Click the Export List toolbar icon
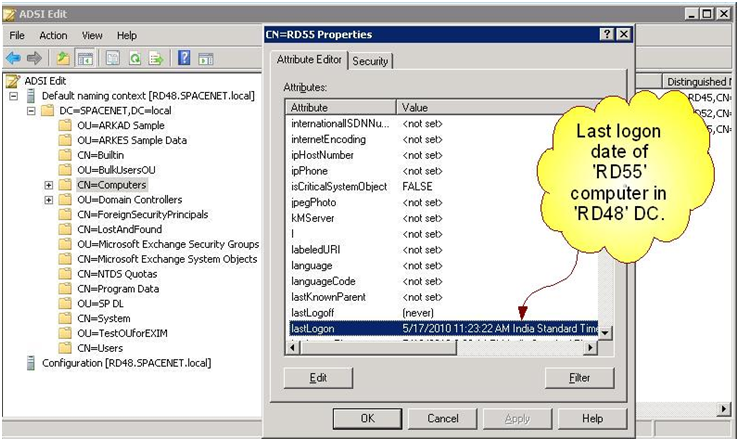 pos(156,58)
